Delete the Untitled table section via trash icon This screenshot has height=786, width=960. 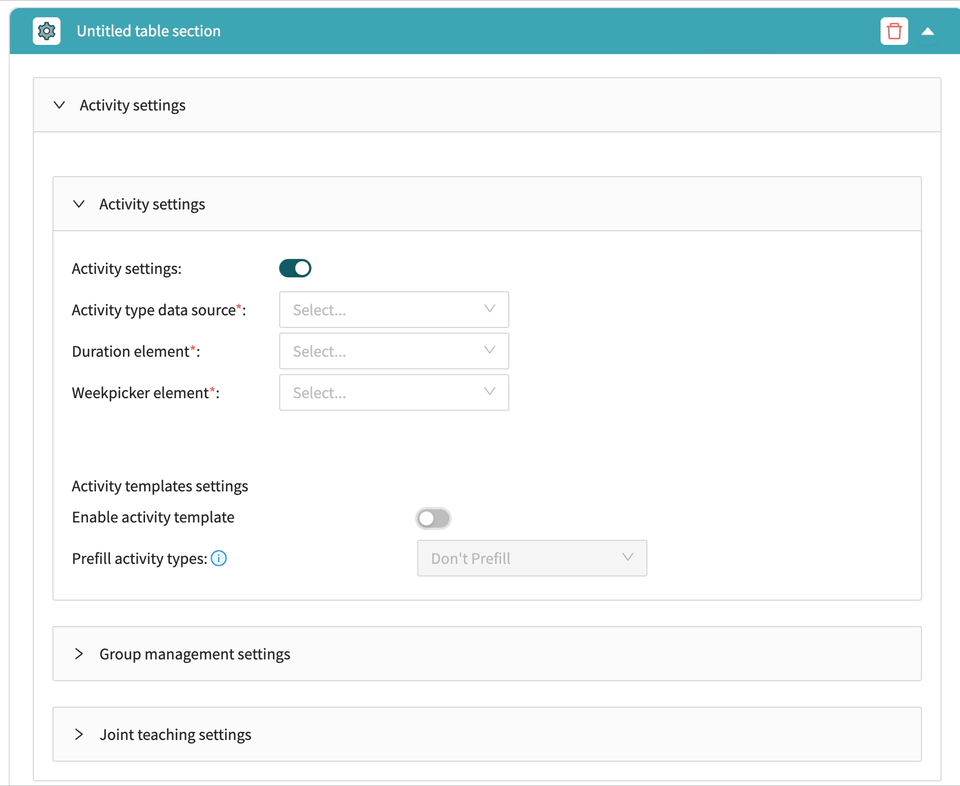[x=894, y=31]
